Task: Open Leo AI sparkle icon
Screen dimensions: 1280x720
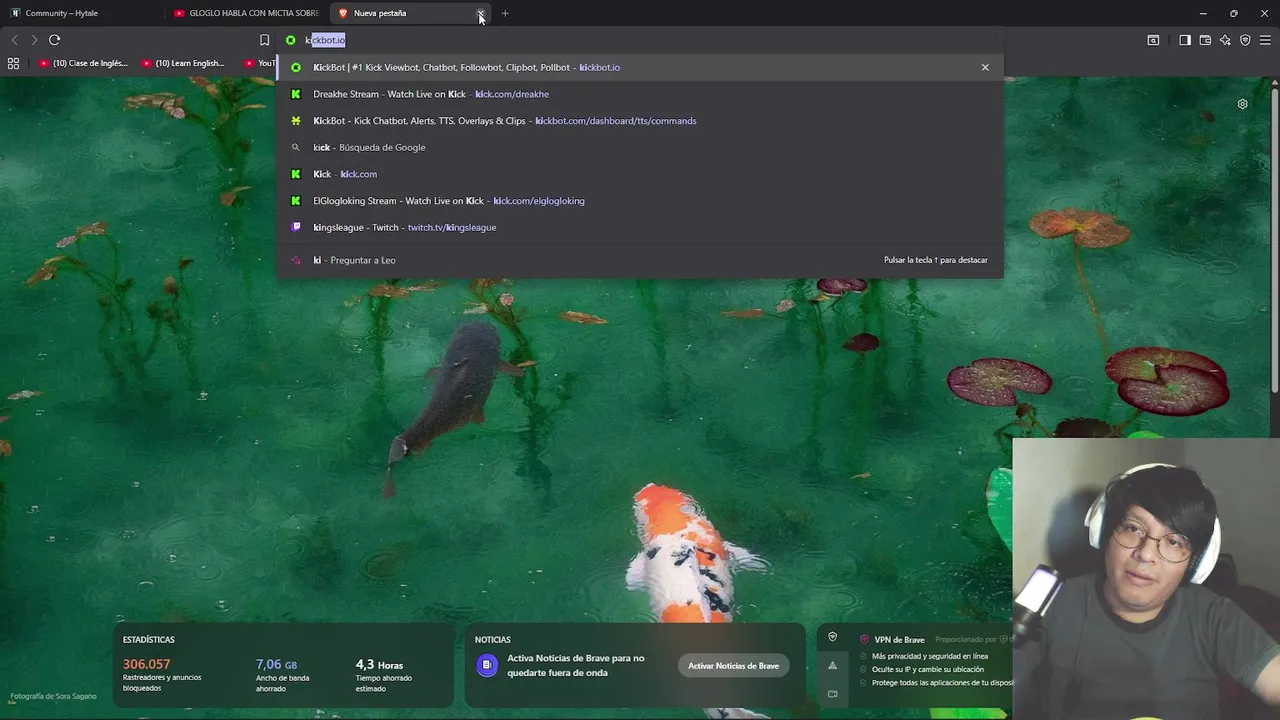Action: (x=1225, y=40)
